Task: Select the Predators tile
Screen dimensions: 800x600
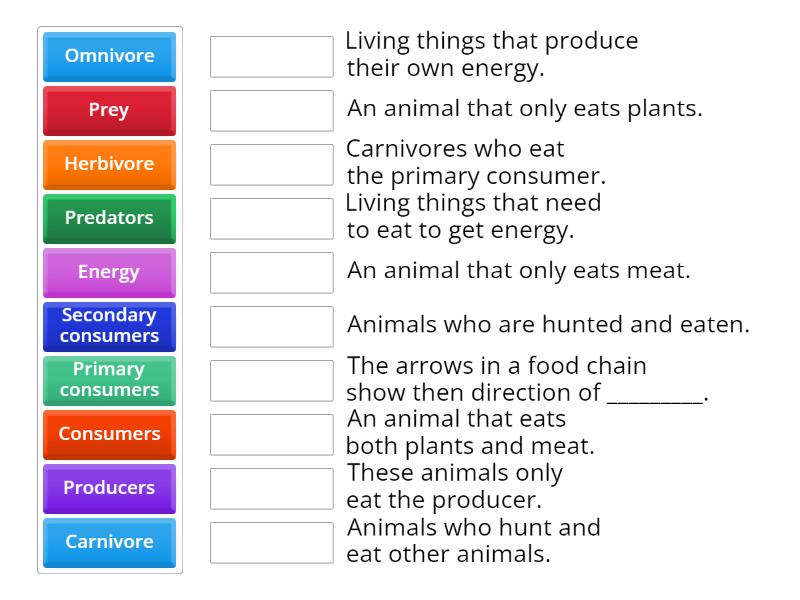Action: (x=108, y=218)
